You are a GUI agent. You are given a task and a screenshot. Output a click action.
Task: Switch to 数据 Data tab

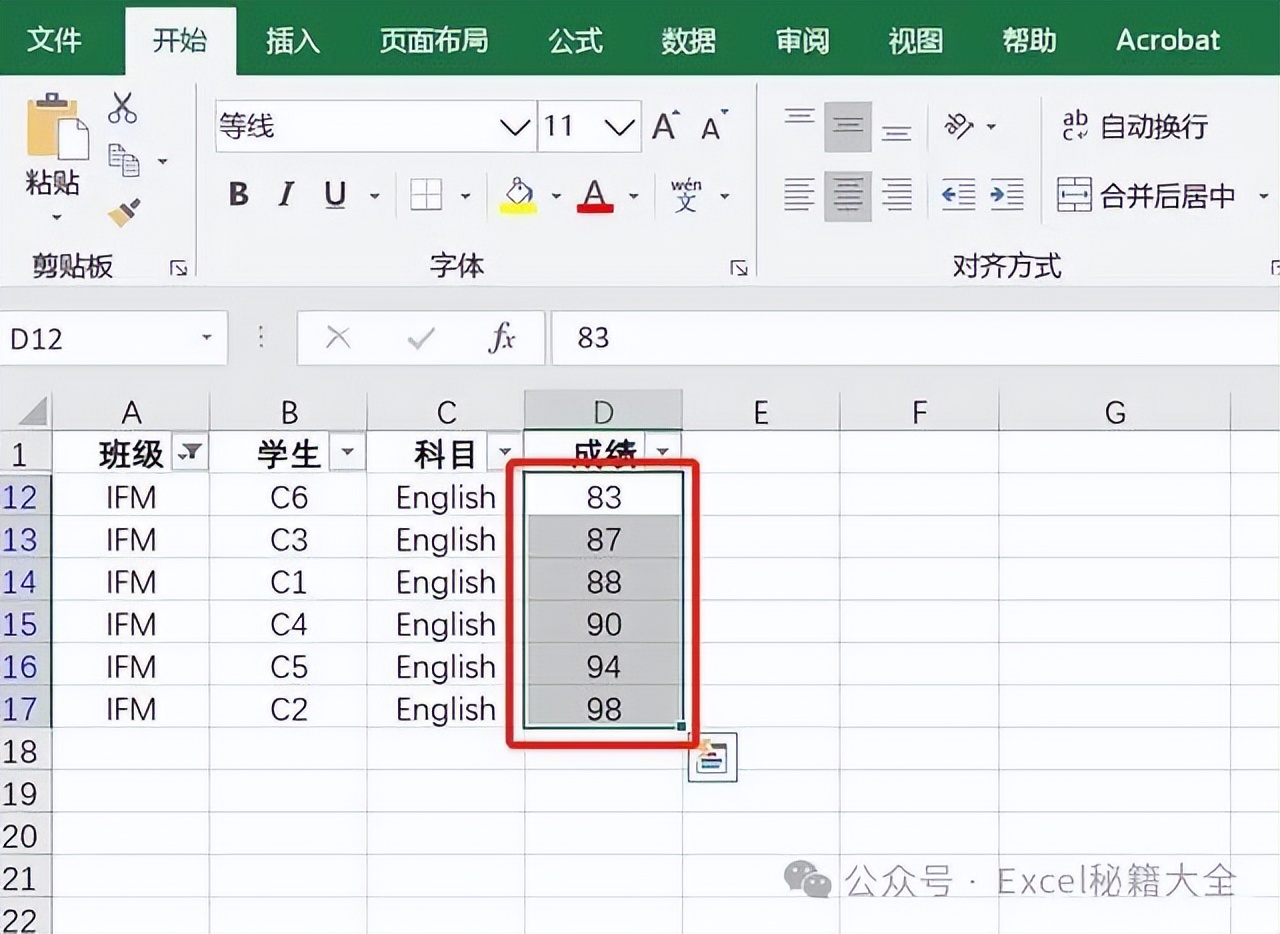coord(689,40)
